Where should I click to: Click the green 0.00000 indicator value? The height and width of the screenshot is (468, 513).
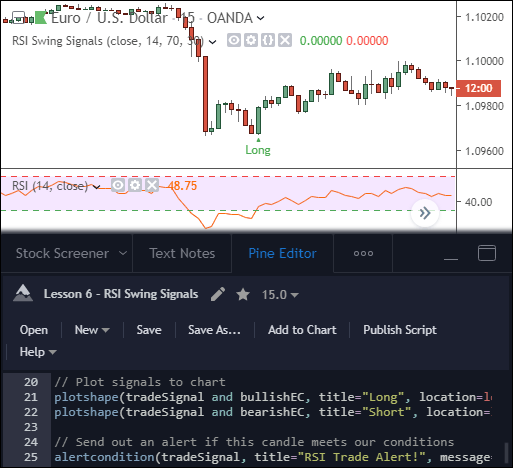click(x=321, y=41)
